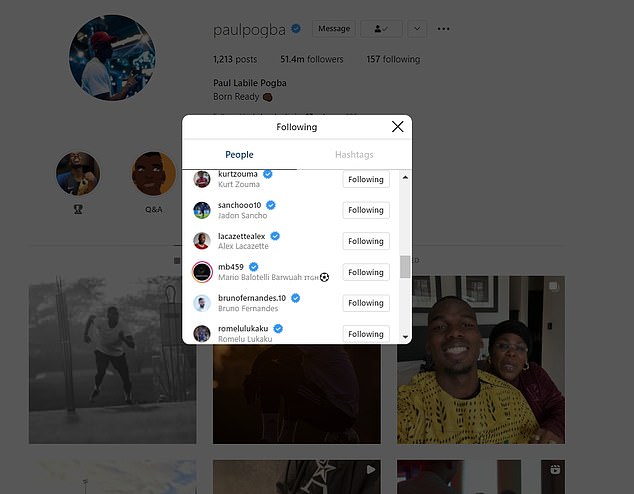Open the 157 following count link

click(393, 59)
